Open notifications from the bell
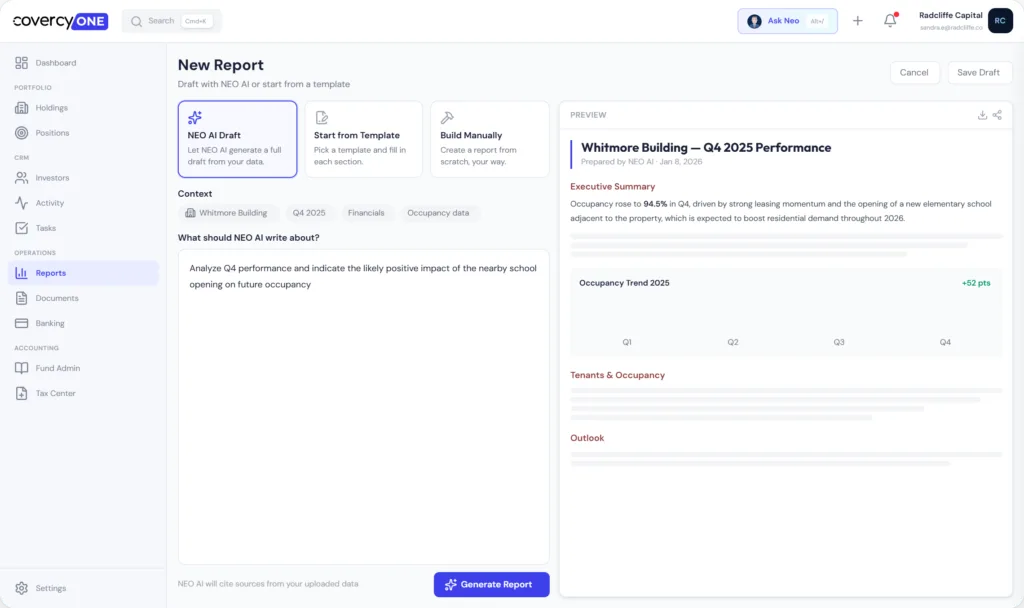This screenshot has width=1024, height=608. tap(889, 20)
